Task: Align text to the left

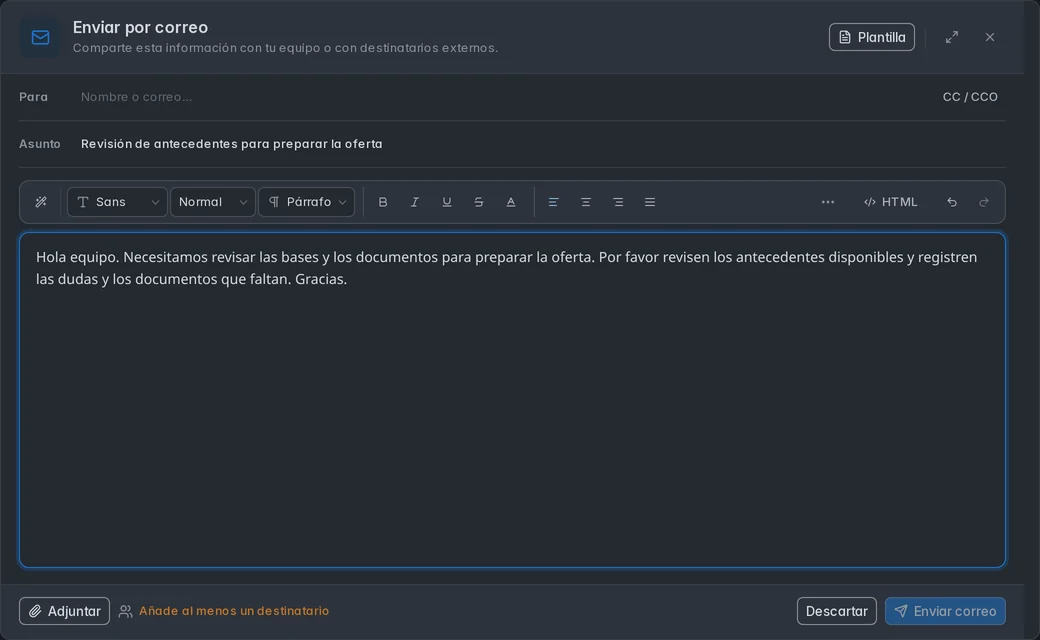Action: pos(553,202)
